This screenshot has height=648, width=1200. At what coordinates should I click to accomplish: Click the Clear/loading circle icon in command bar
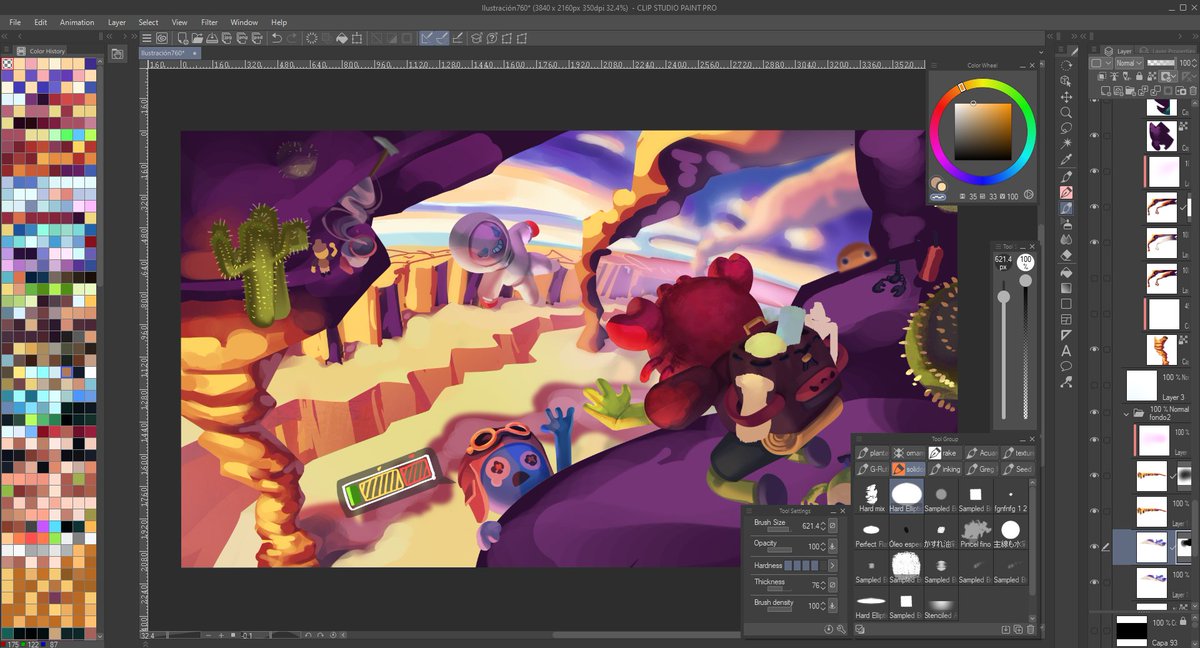click(312, 38)
